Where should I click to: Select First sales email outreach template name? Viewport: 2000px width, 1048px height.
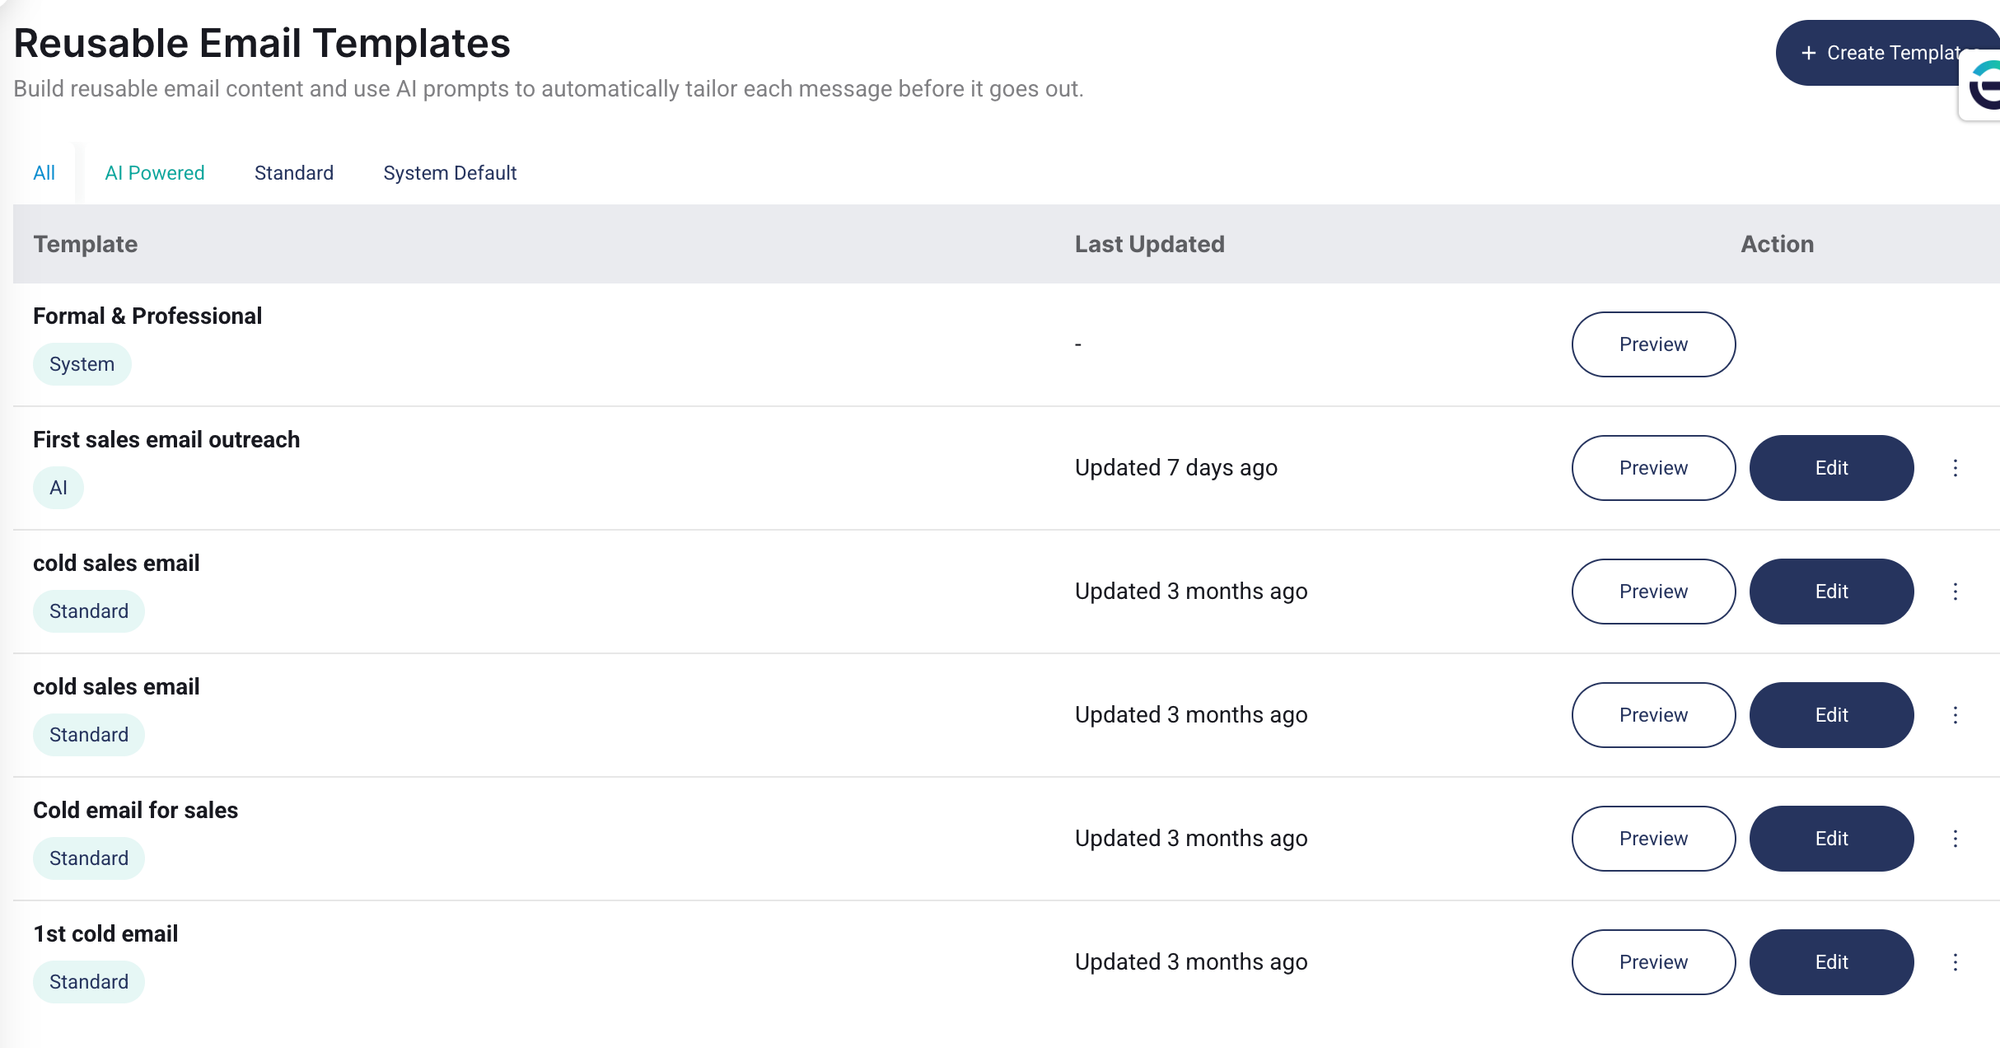[x=166, y=440]
